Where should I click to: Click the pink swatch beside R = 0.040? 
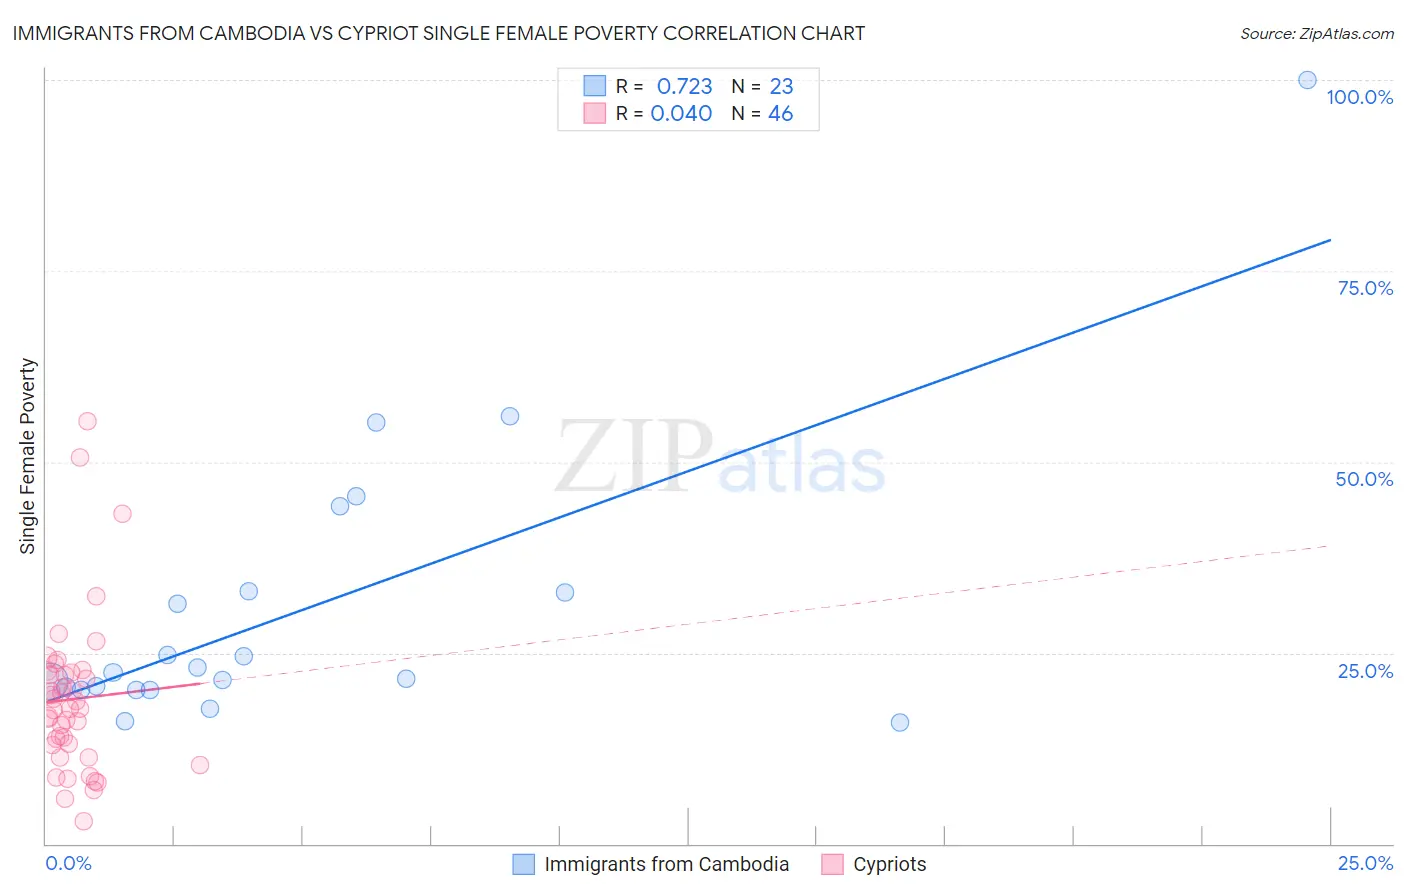pyautogui.click(x=595, y=113)
